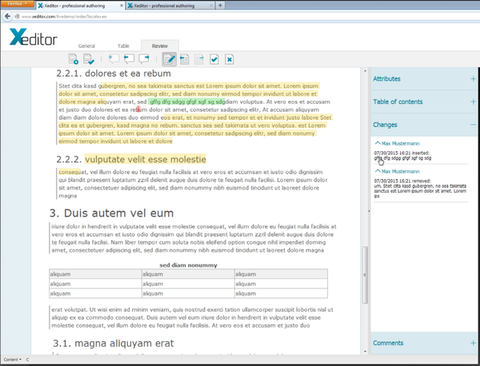Image resolution: width=480 pixels, height=366 pixels.
Task: Switch to the General tab
Action: pyautogui.click(x=87, y=46)
